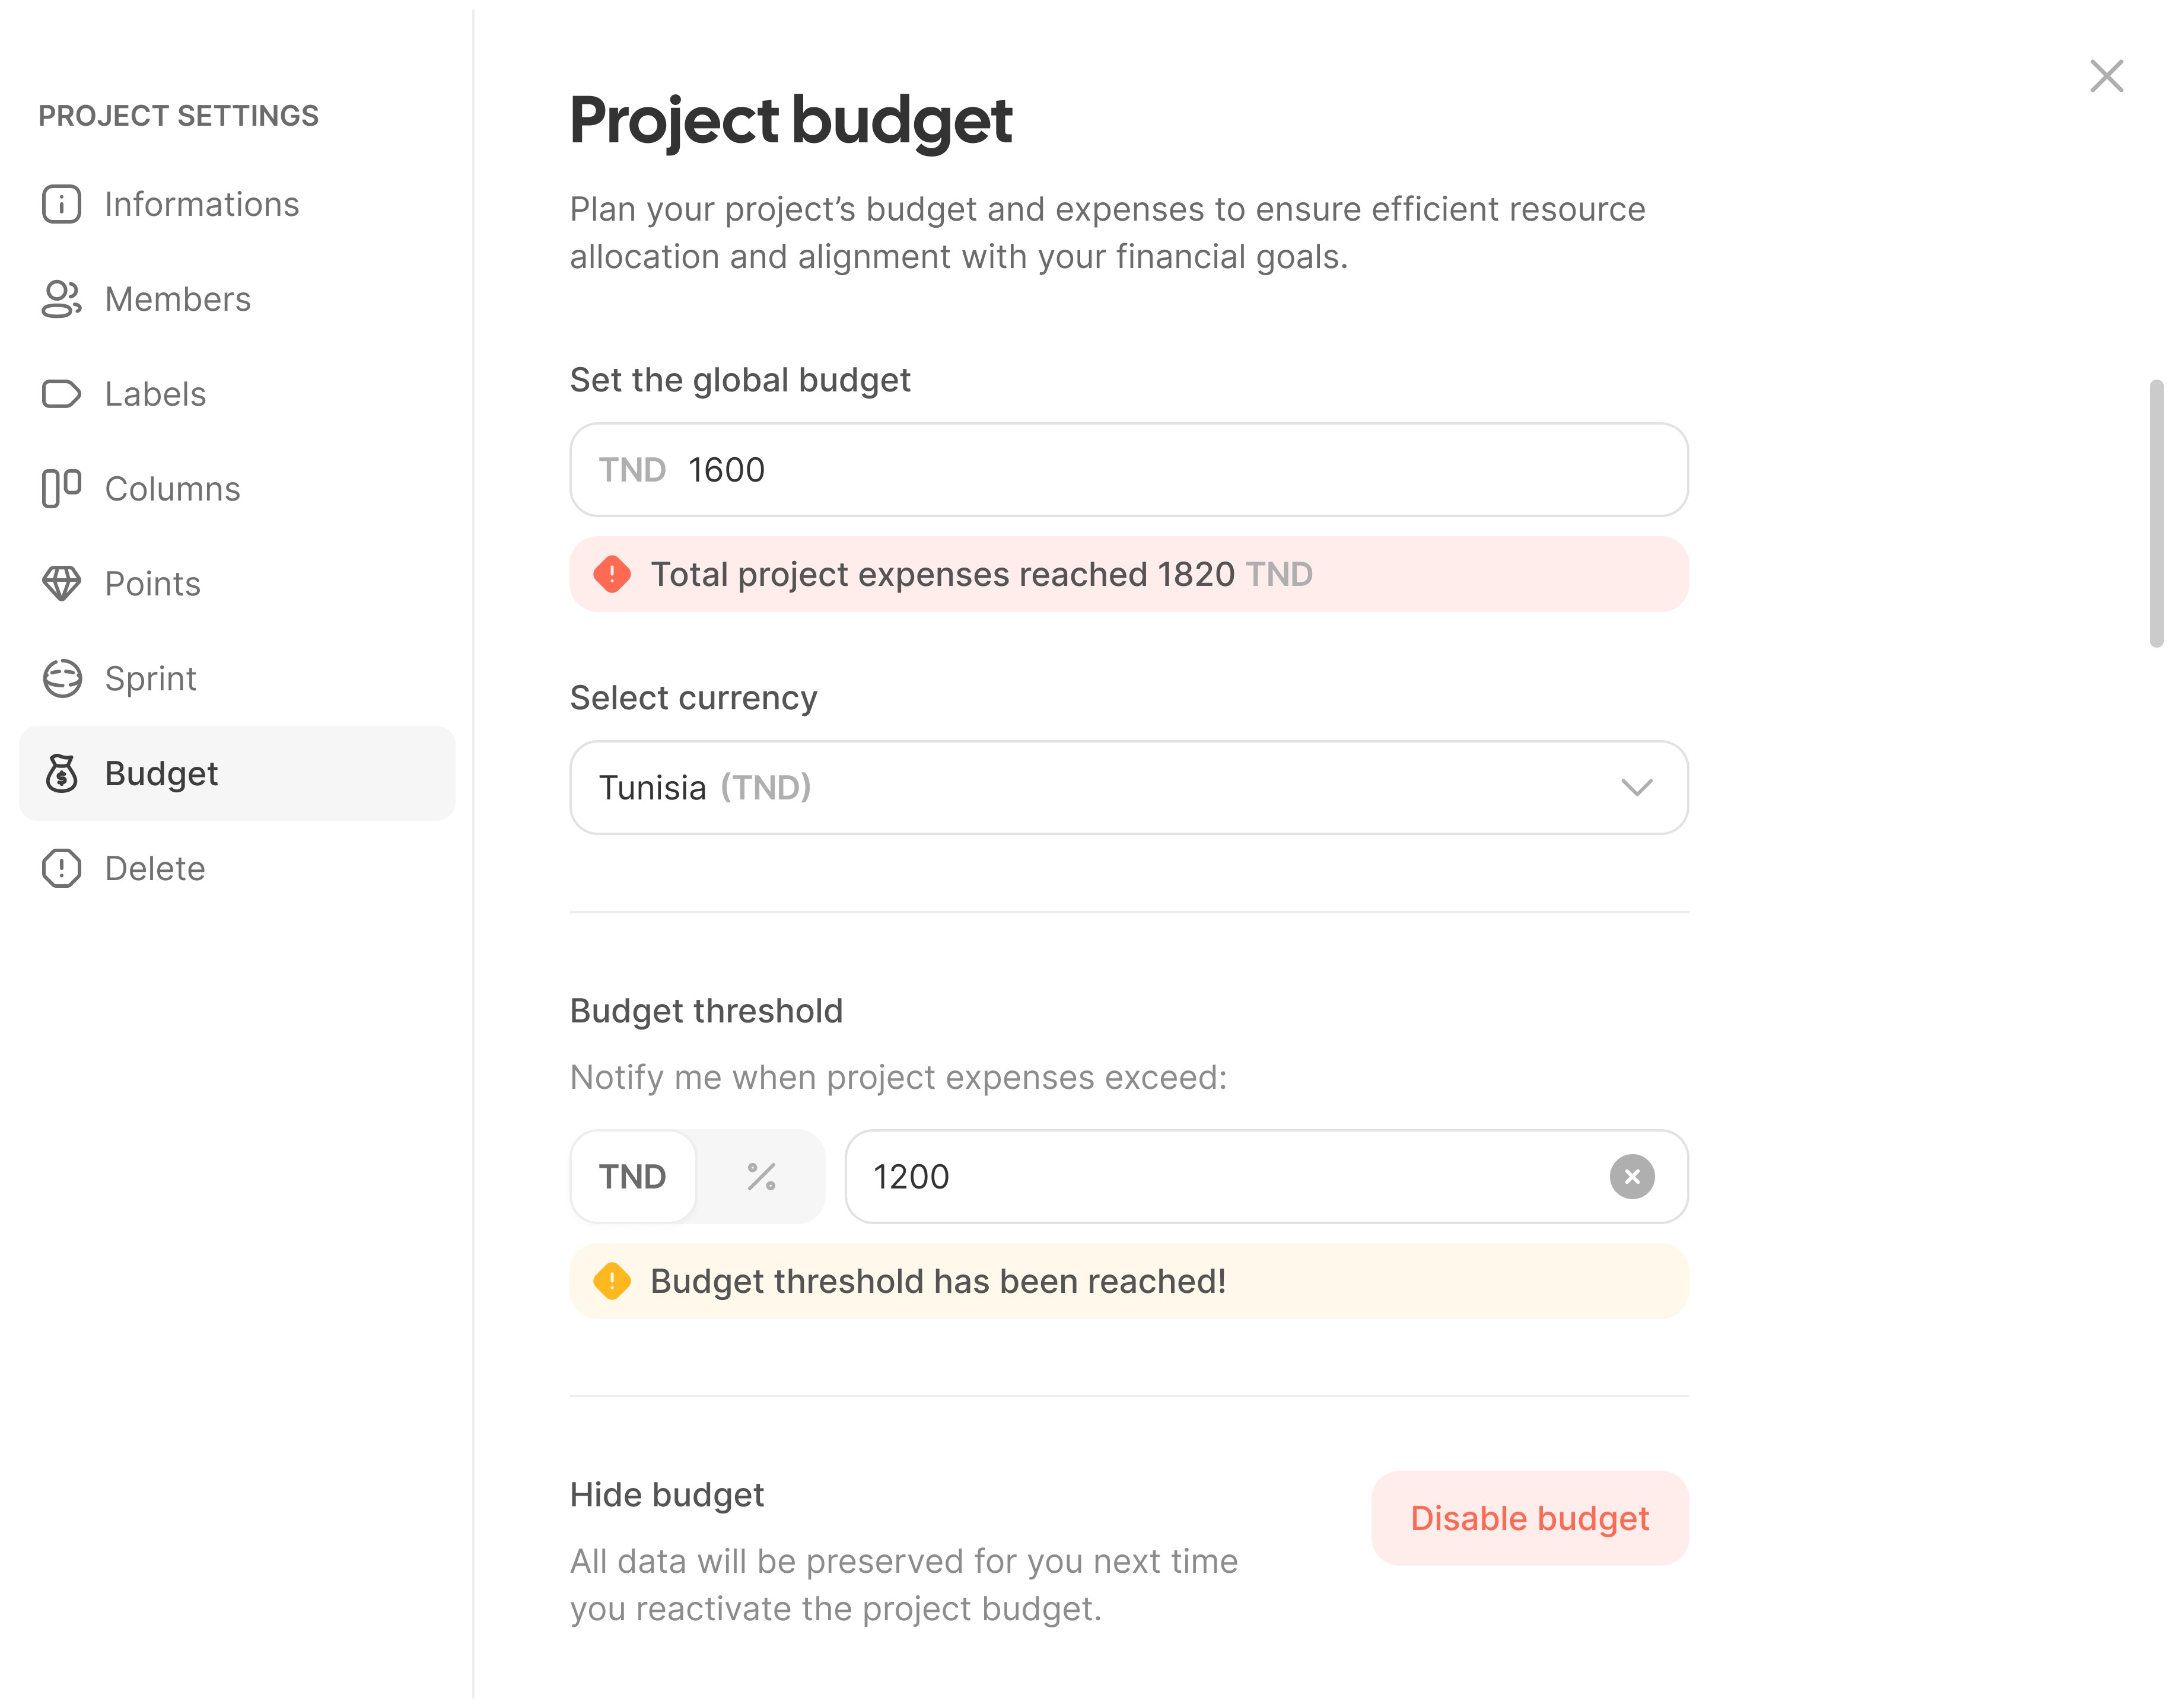This screenshot has width=2183, height=1708.
Task: Open the Members settings section
Action: click(x=178, y=299)
